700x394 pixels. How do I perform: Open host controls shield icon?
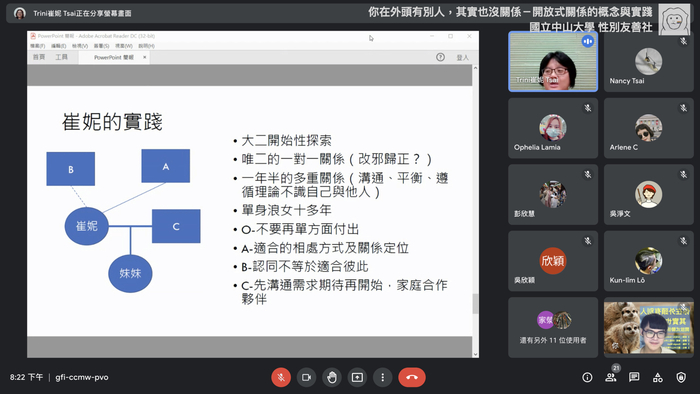681,377
